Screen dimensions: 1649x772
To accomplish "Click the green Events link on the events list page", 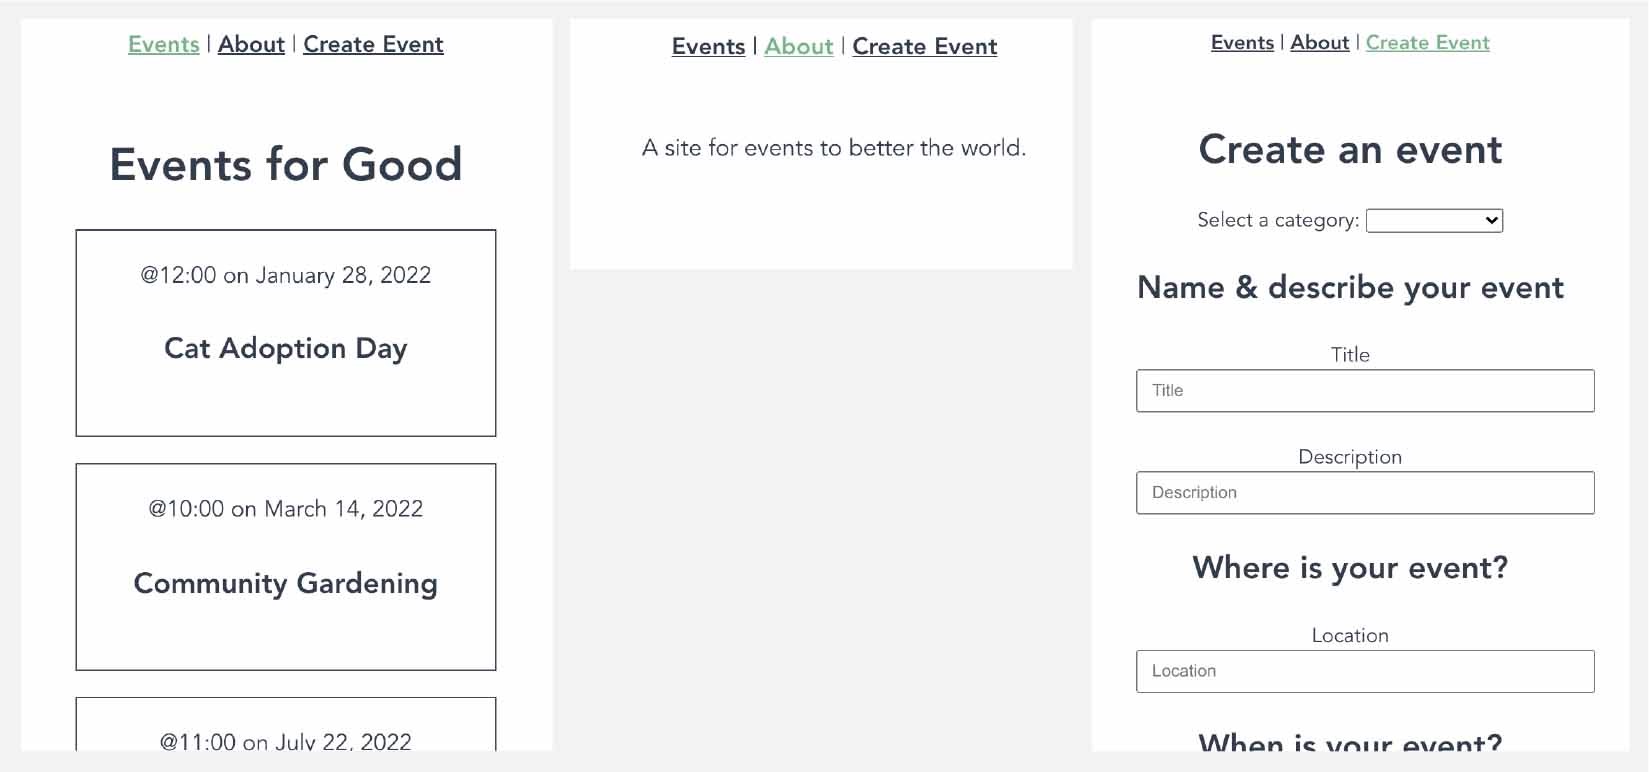I will coord(163,45).
